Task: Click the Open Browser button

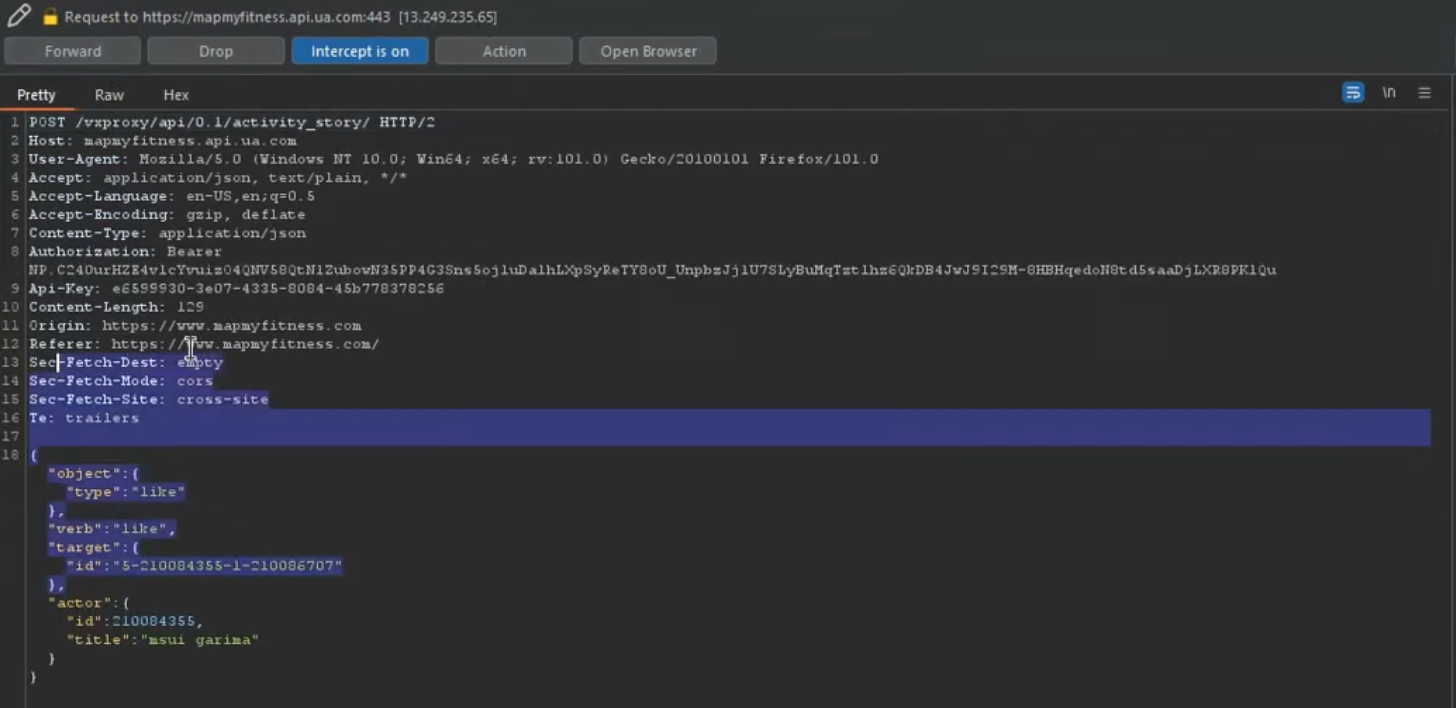Action: pos(648,51)
